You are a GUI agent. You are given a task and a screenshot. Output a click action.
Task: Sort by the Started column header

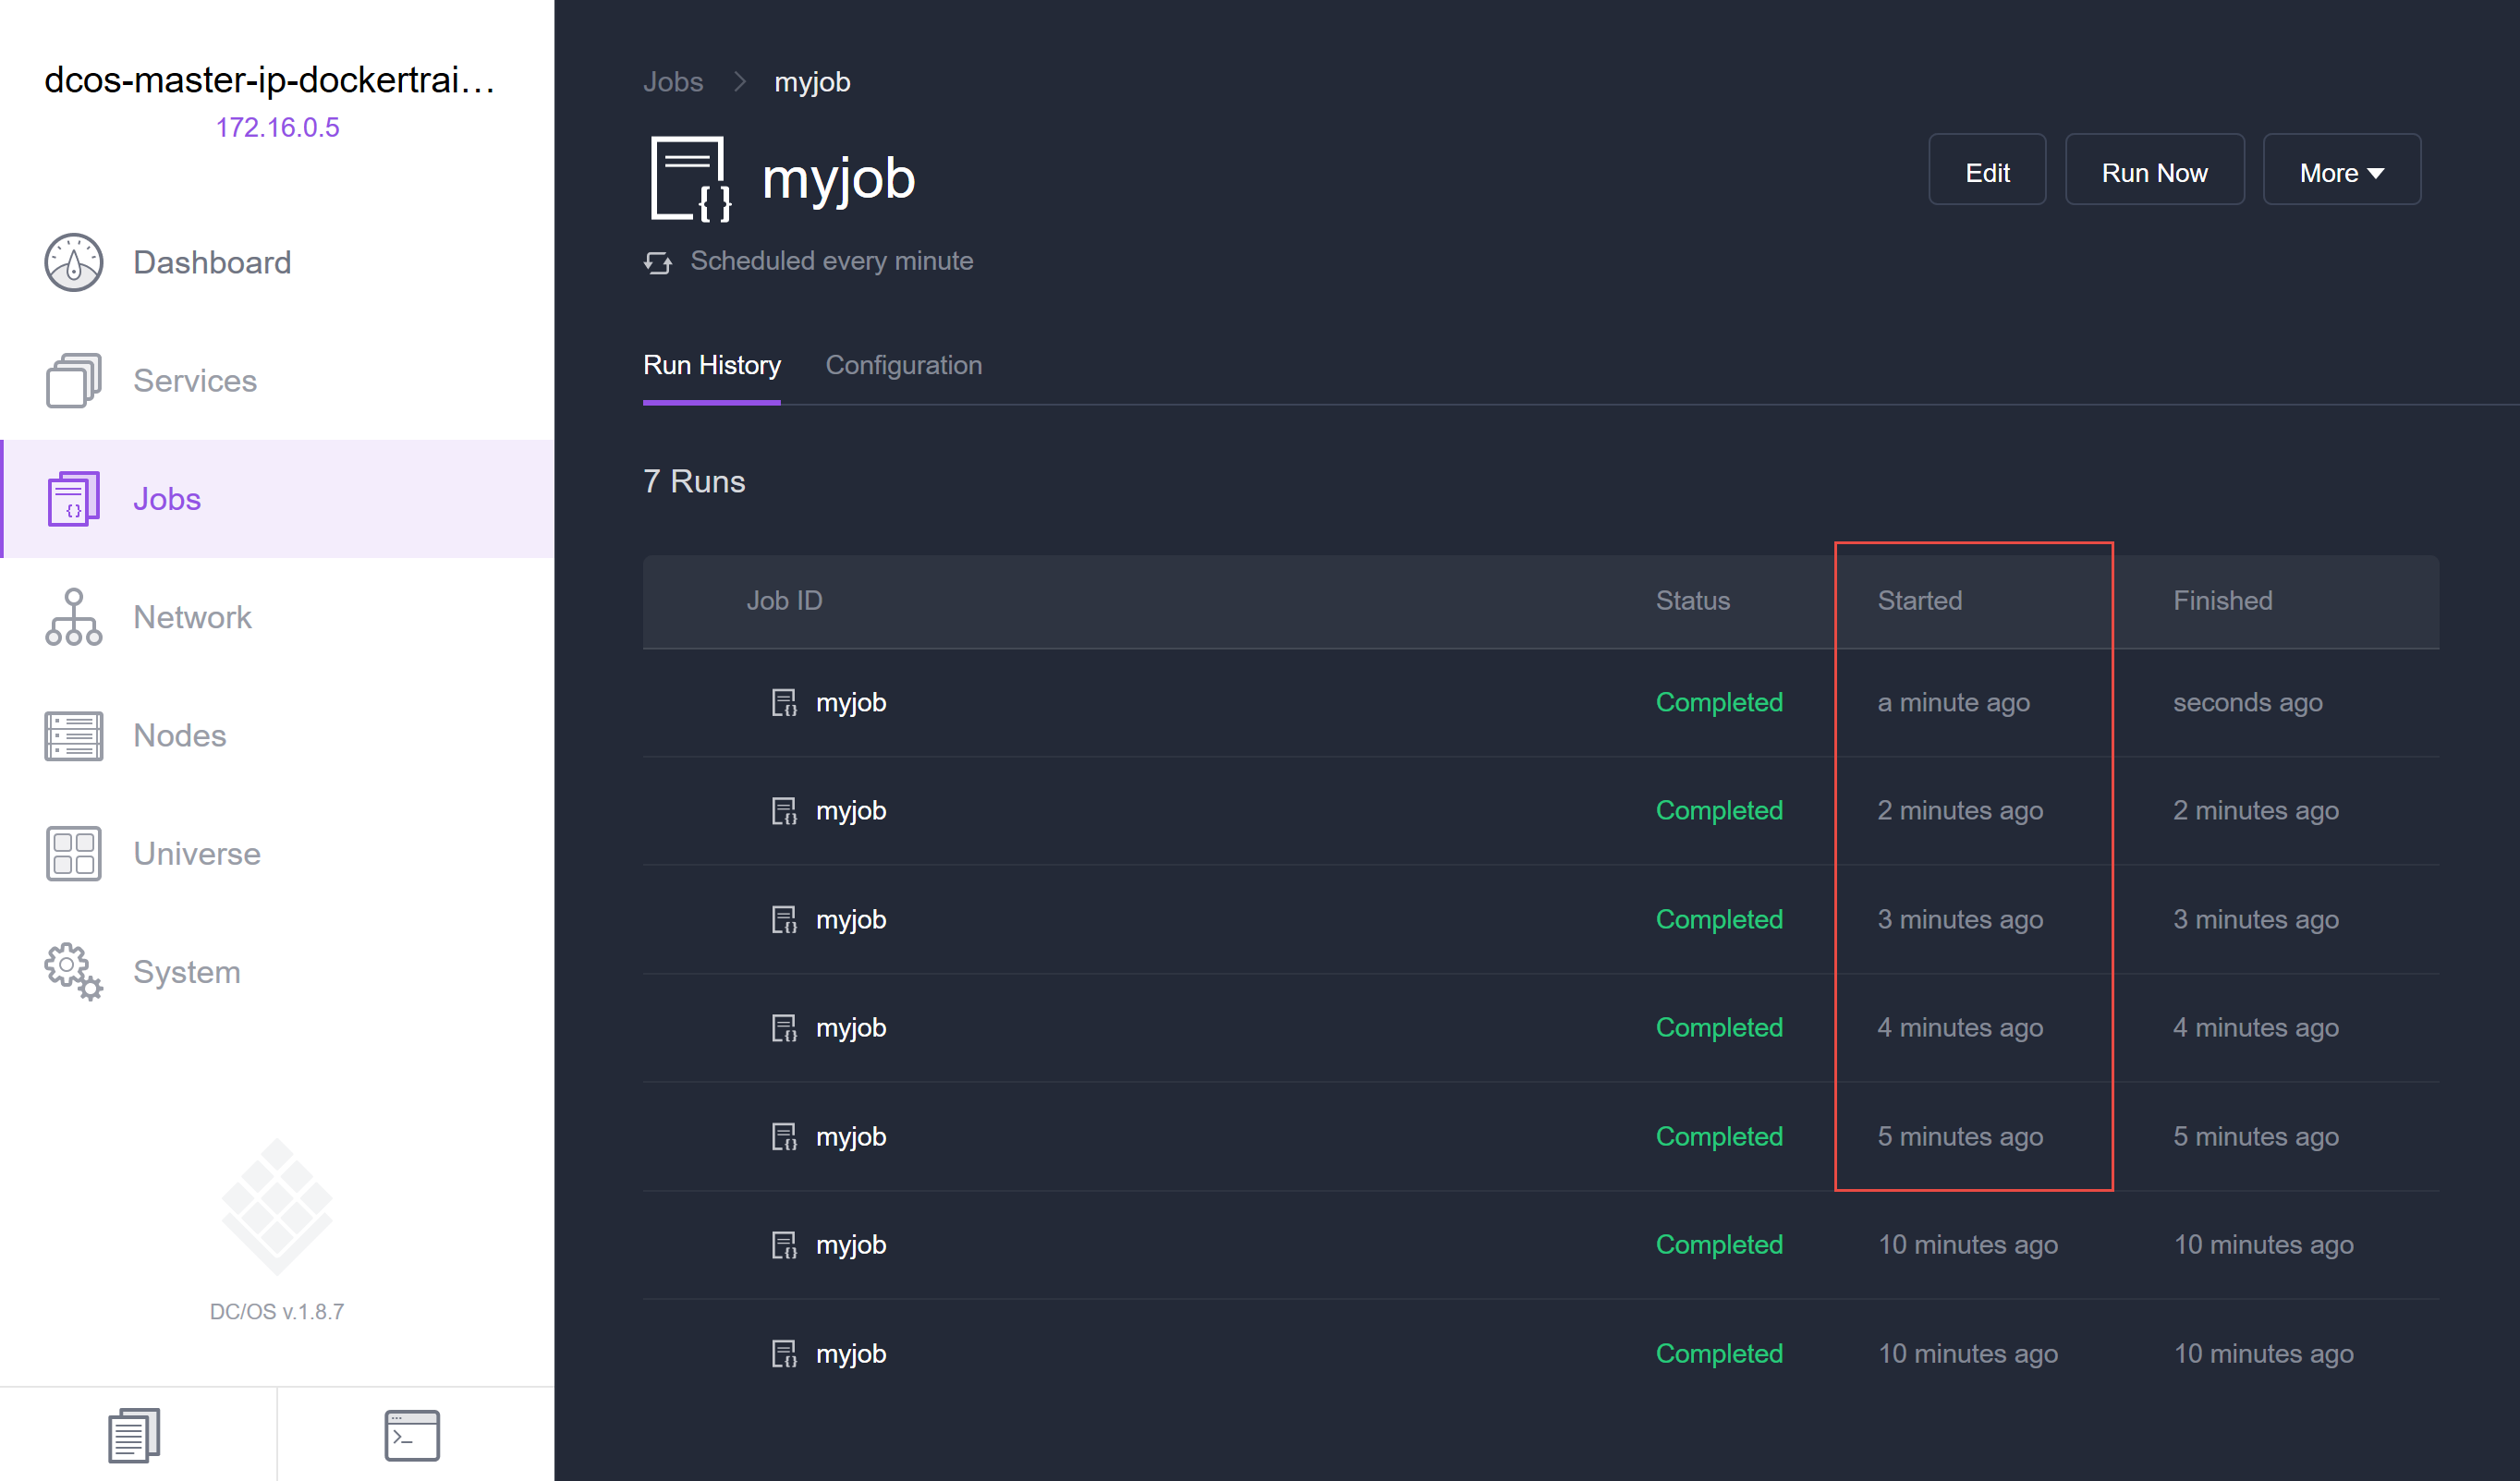tap(1920, 601)
